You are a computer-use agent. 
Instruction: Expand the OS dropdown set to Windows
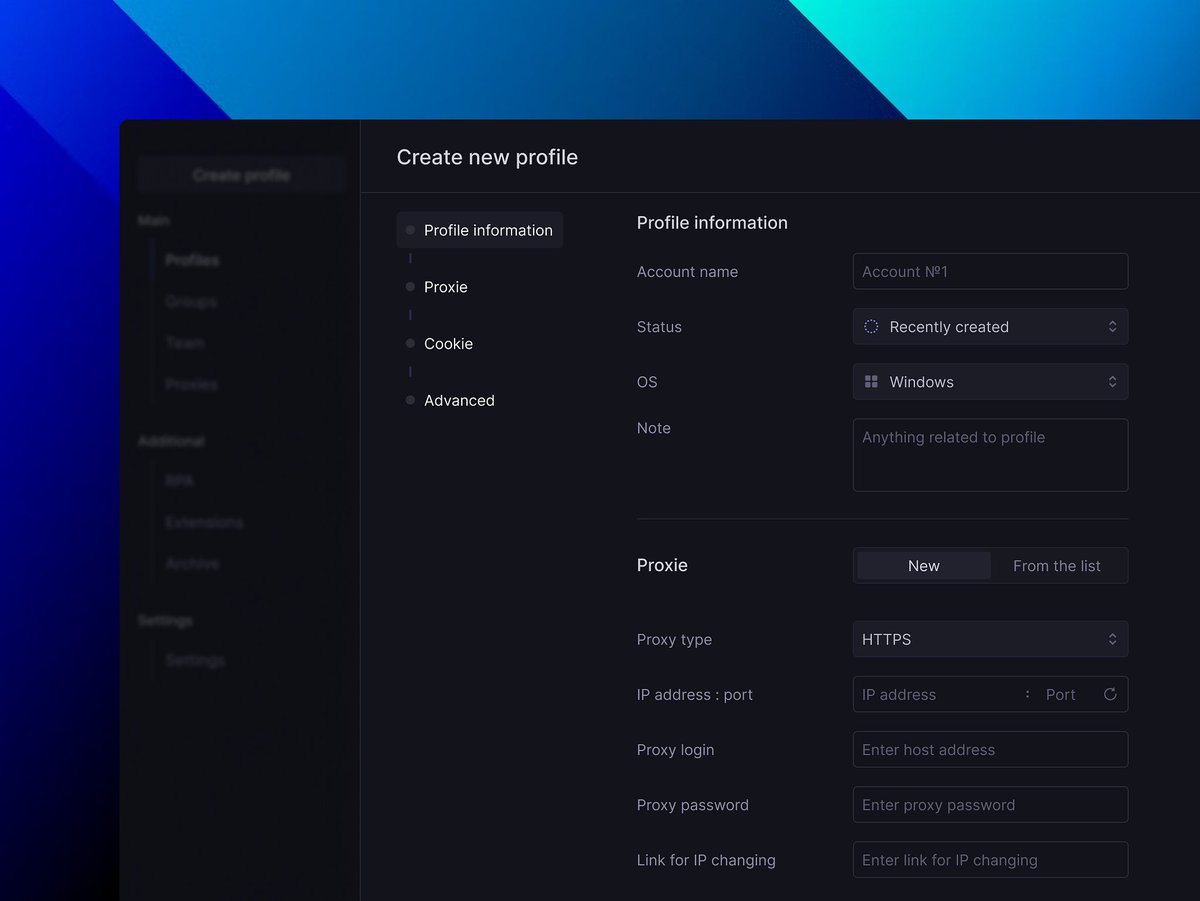coord(990,381)
